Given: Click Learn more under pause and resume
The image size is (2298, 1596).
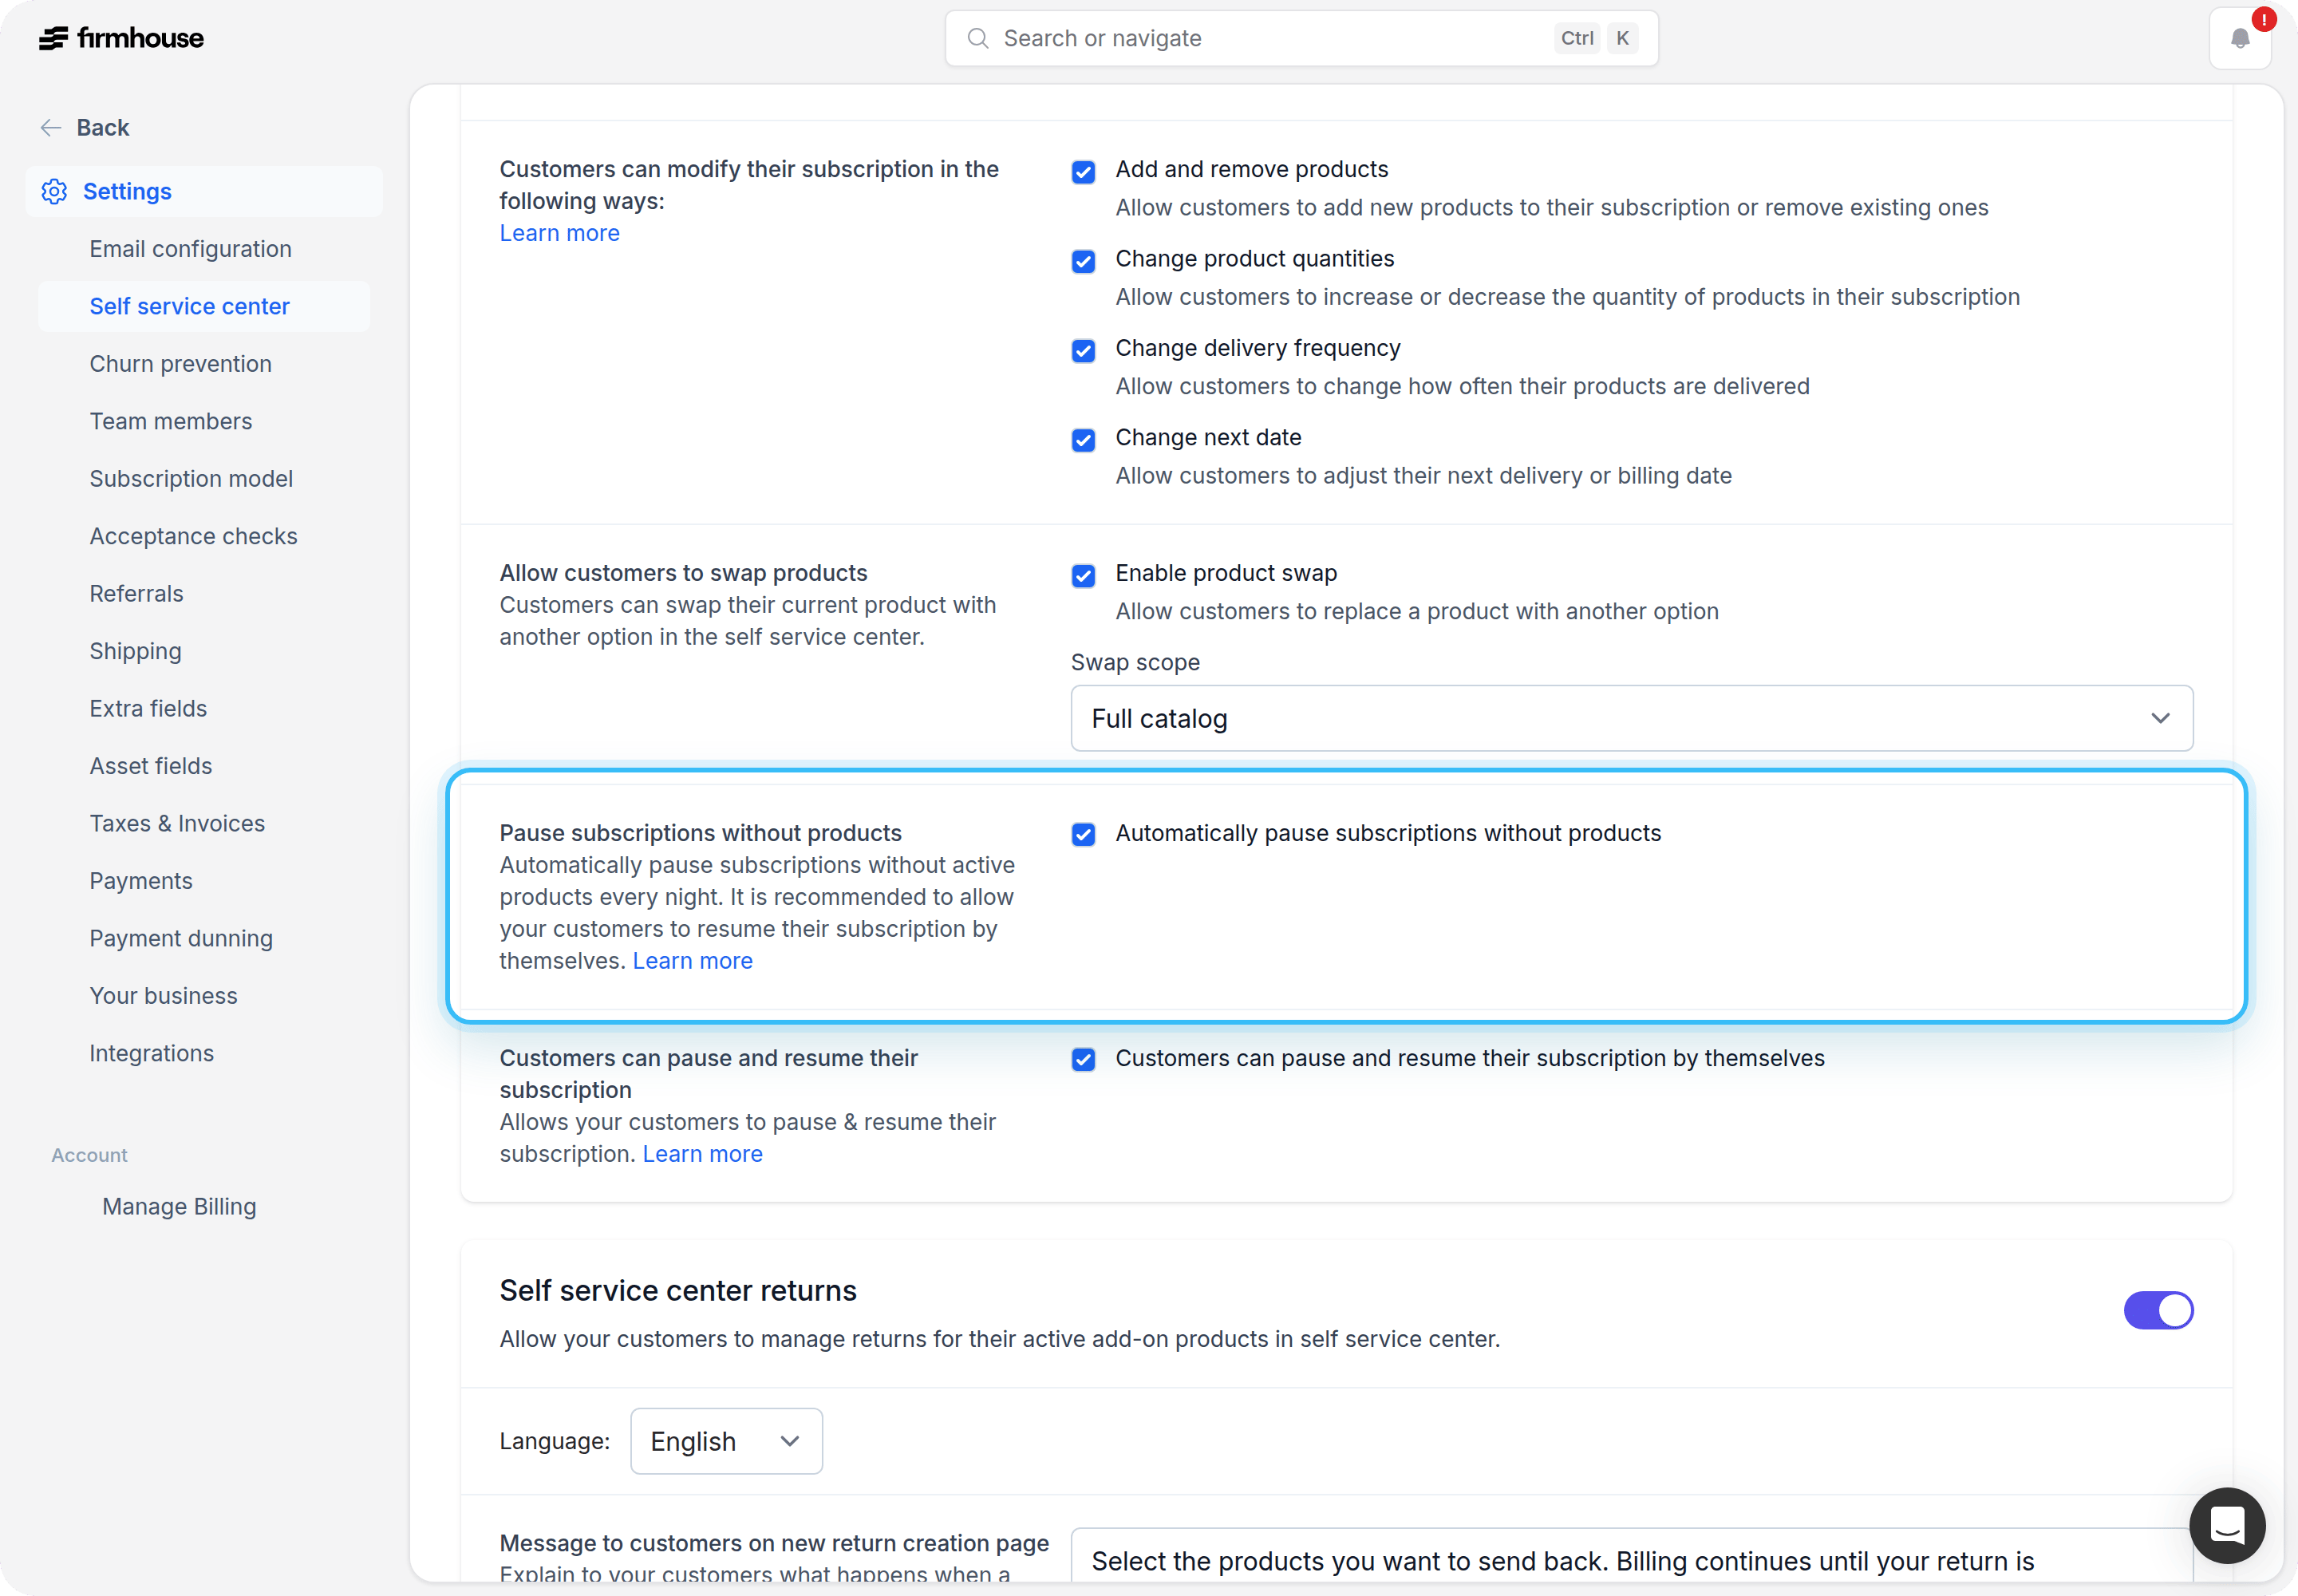Looking at the screenshot, I should tap(702, 1154).
